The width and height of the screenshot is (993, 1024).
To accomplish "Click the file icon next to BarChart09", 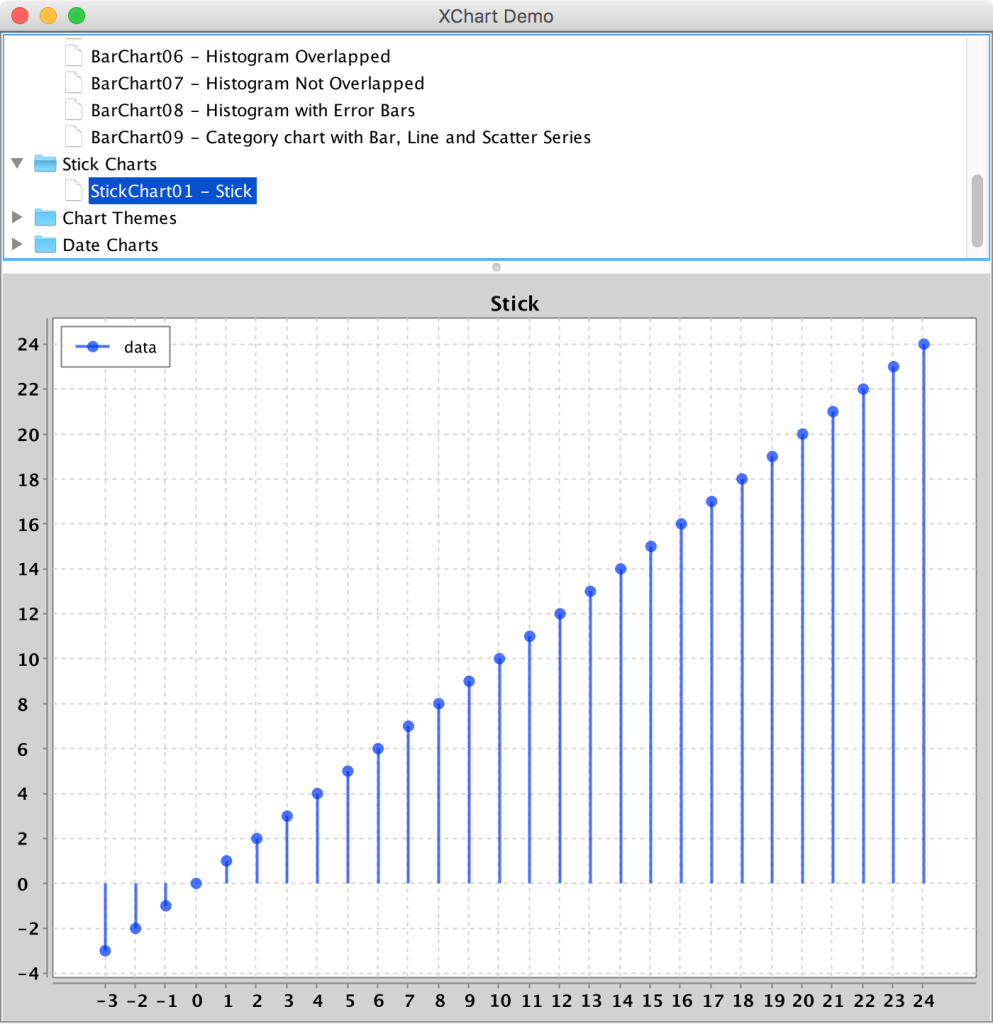I will tap(73, 136).
